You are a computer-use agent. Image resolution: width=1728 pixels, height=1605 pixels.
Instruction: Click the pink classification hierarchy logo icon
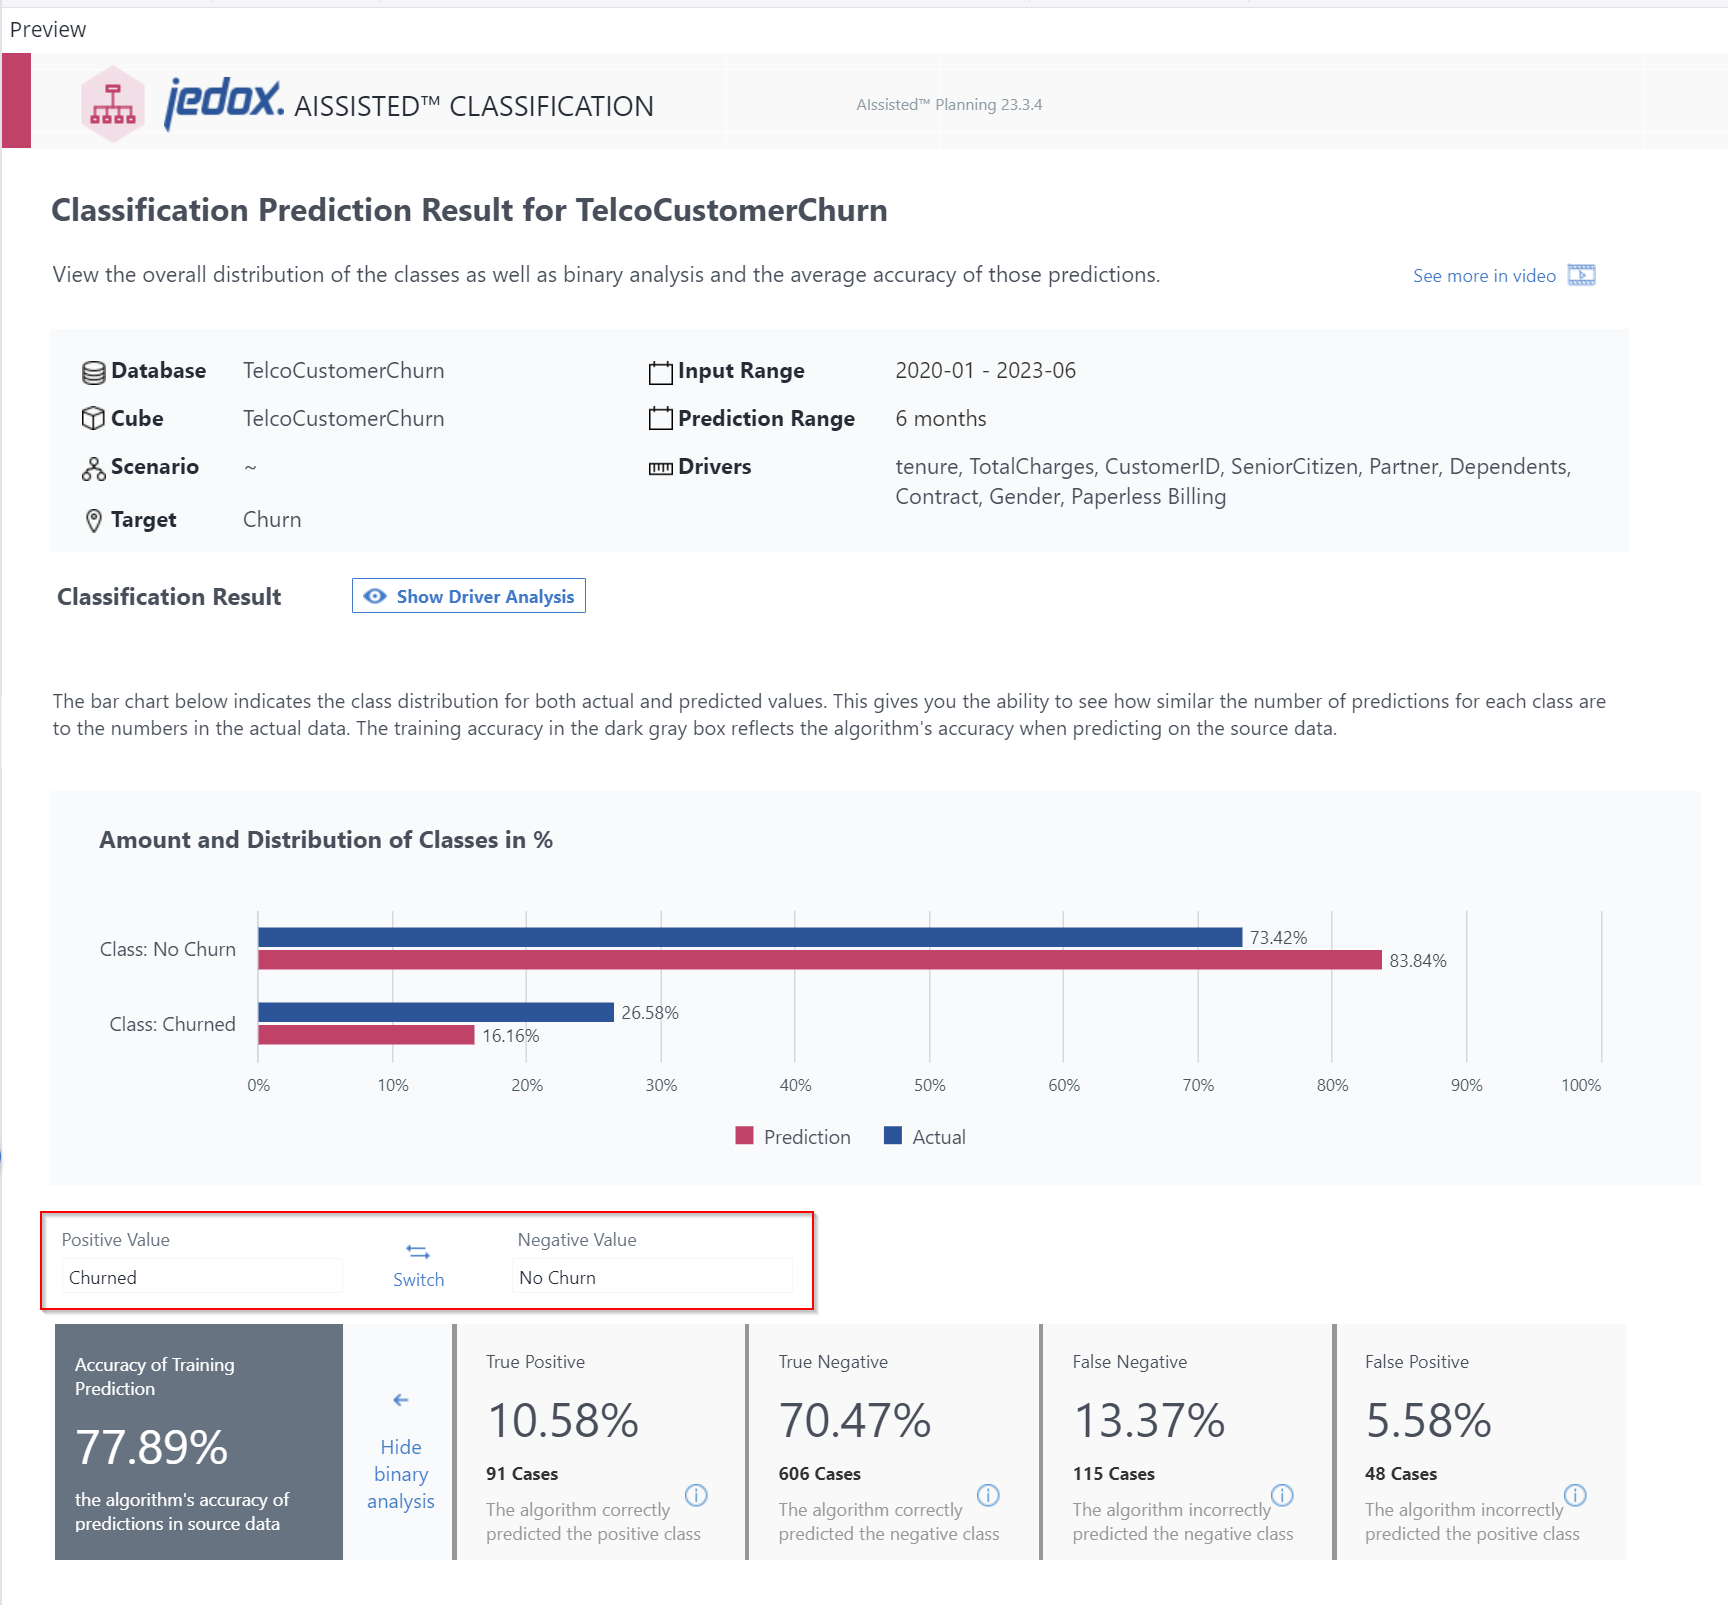[x=113, y=104]
